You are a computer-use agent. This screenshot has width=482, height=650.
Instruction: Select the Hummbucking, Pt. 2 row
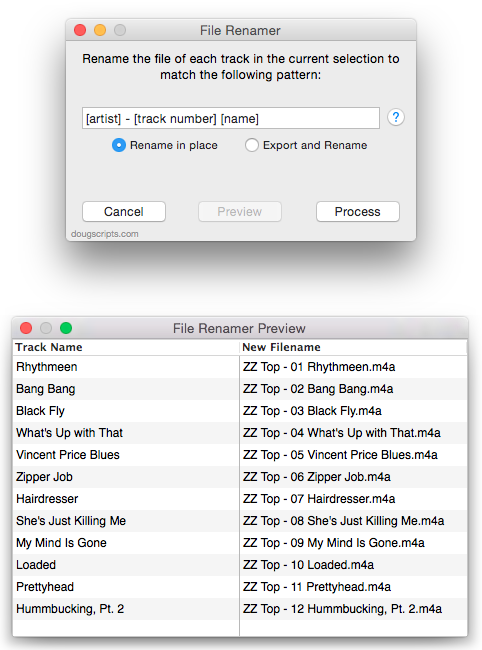pyautogui.click(x=240, y=609)
